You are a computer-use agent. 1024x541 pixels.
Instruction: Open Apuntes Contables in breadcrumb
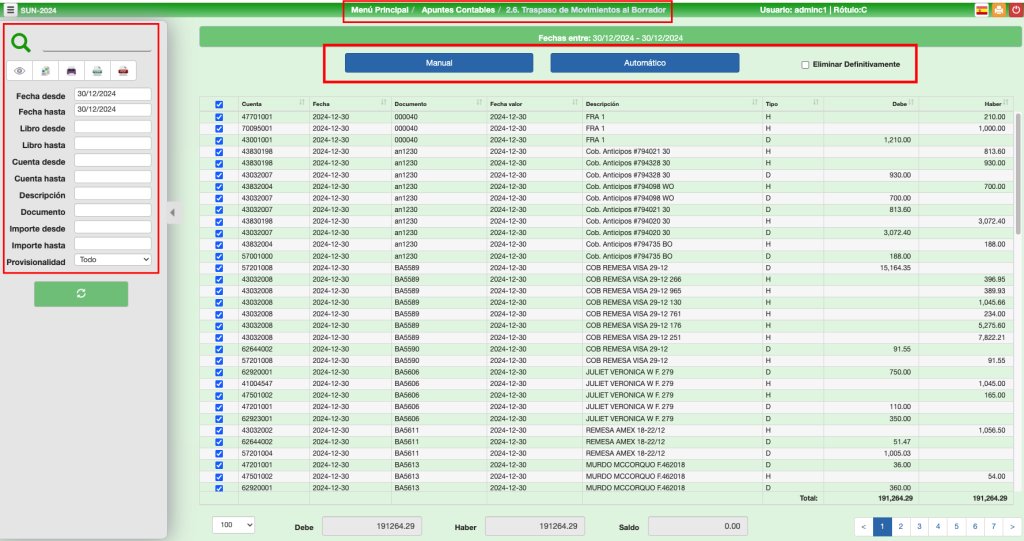[458, 10]
